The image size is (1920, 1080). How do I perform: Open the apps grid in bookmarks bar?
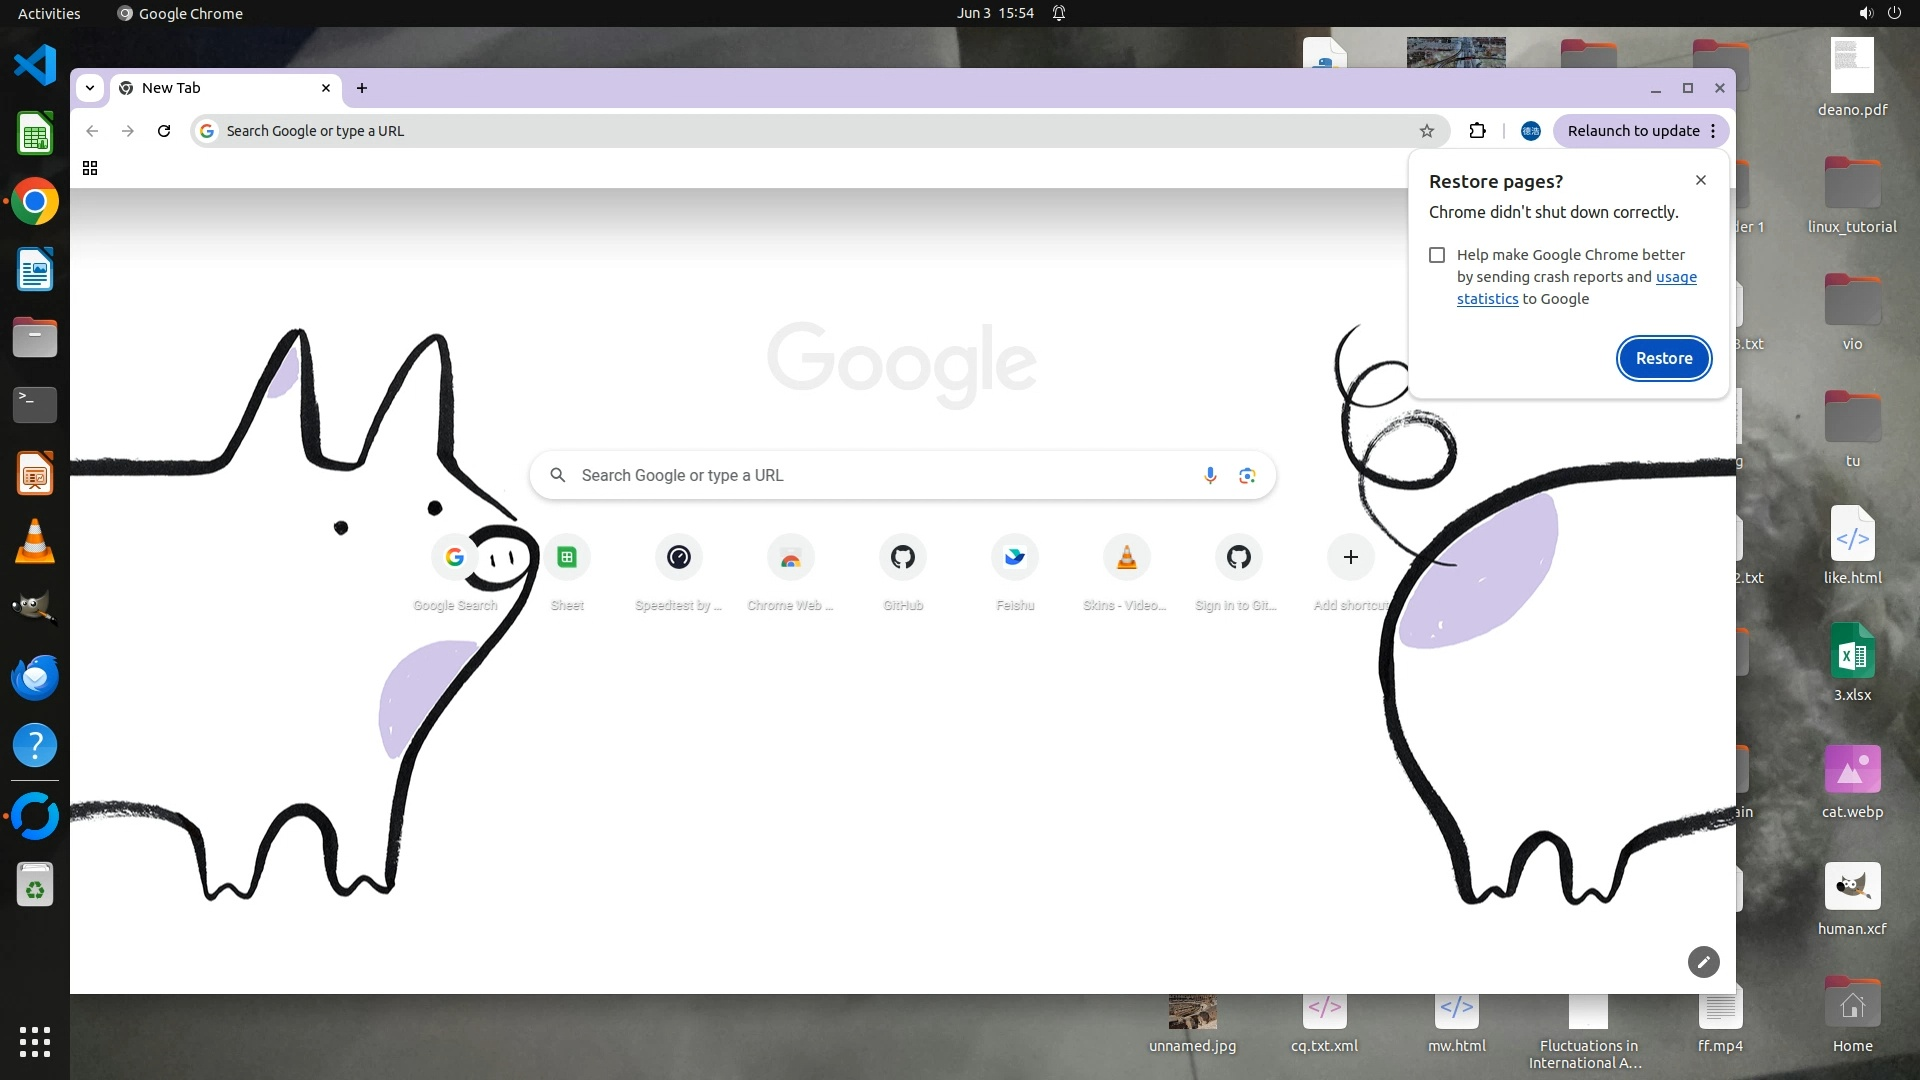[x=90, y=168]
